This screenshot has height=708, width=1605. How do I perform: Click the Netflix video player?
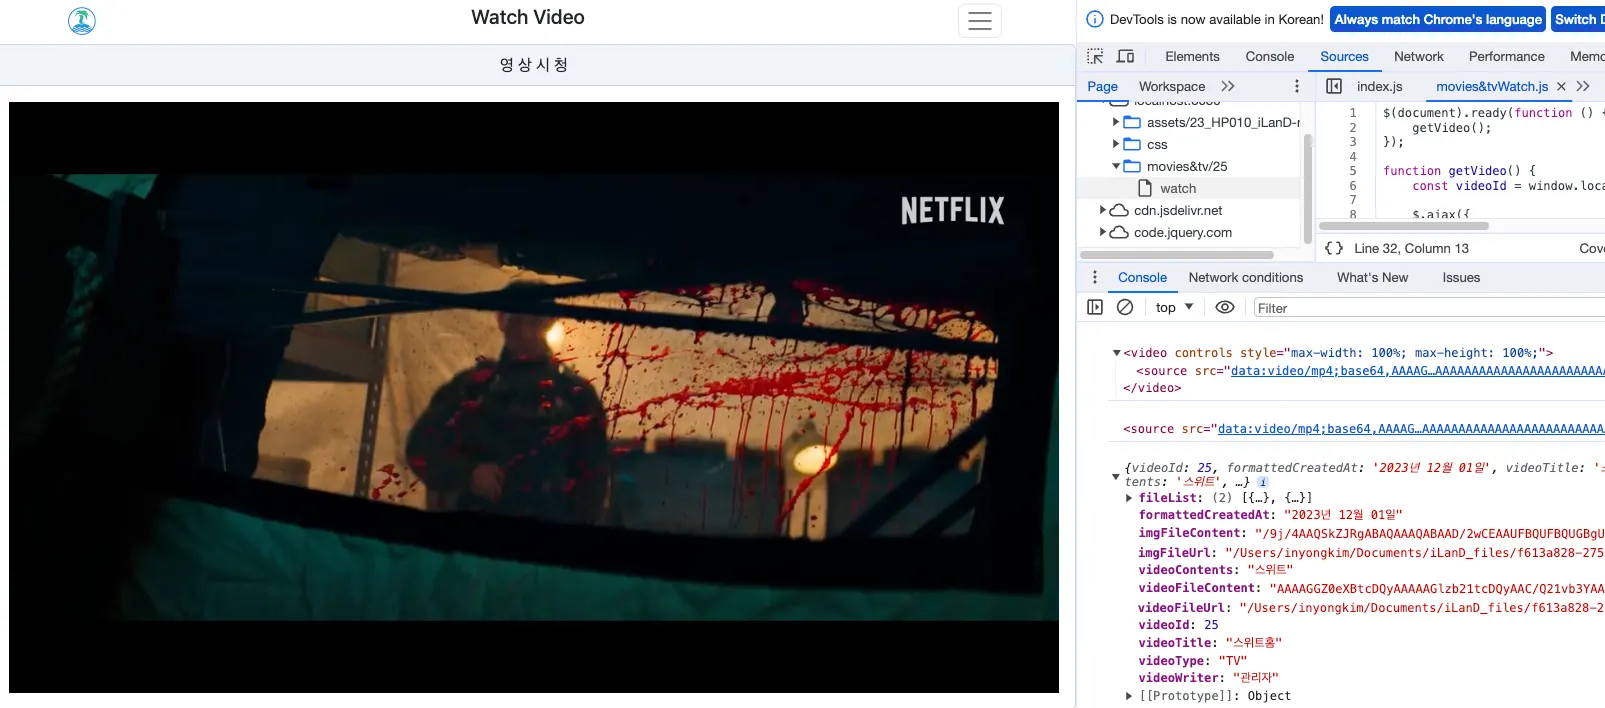coord(534,397)
